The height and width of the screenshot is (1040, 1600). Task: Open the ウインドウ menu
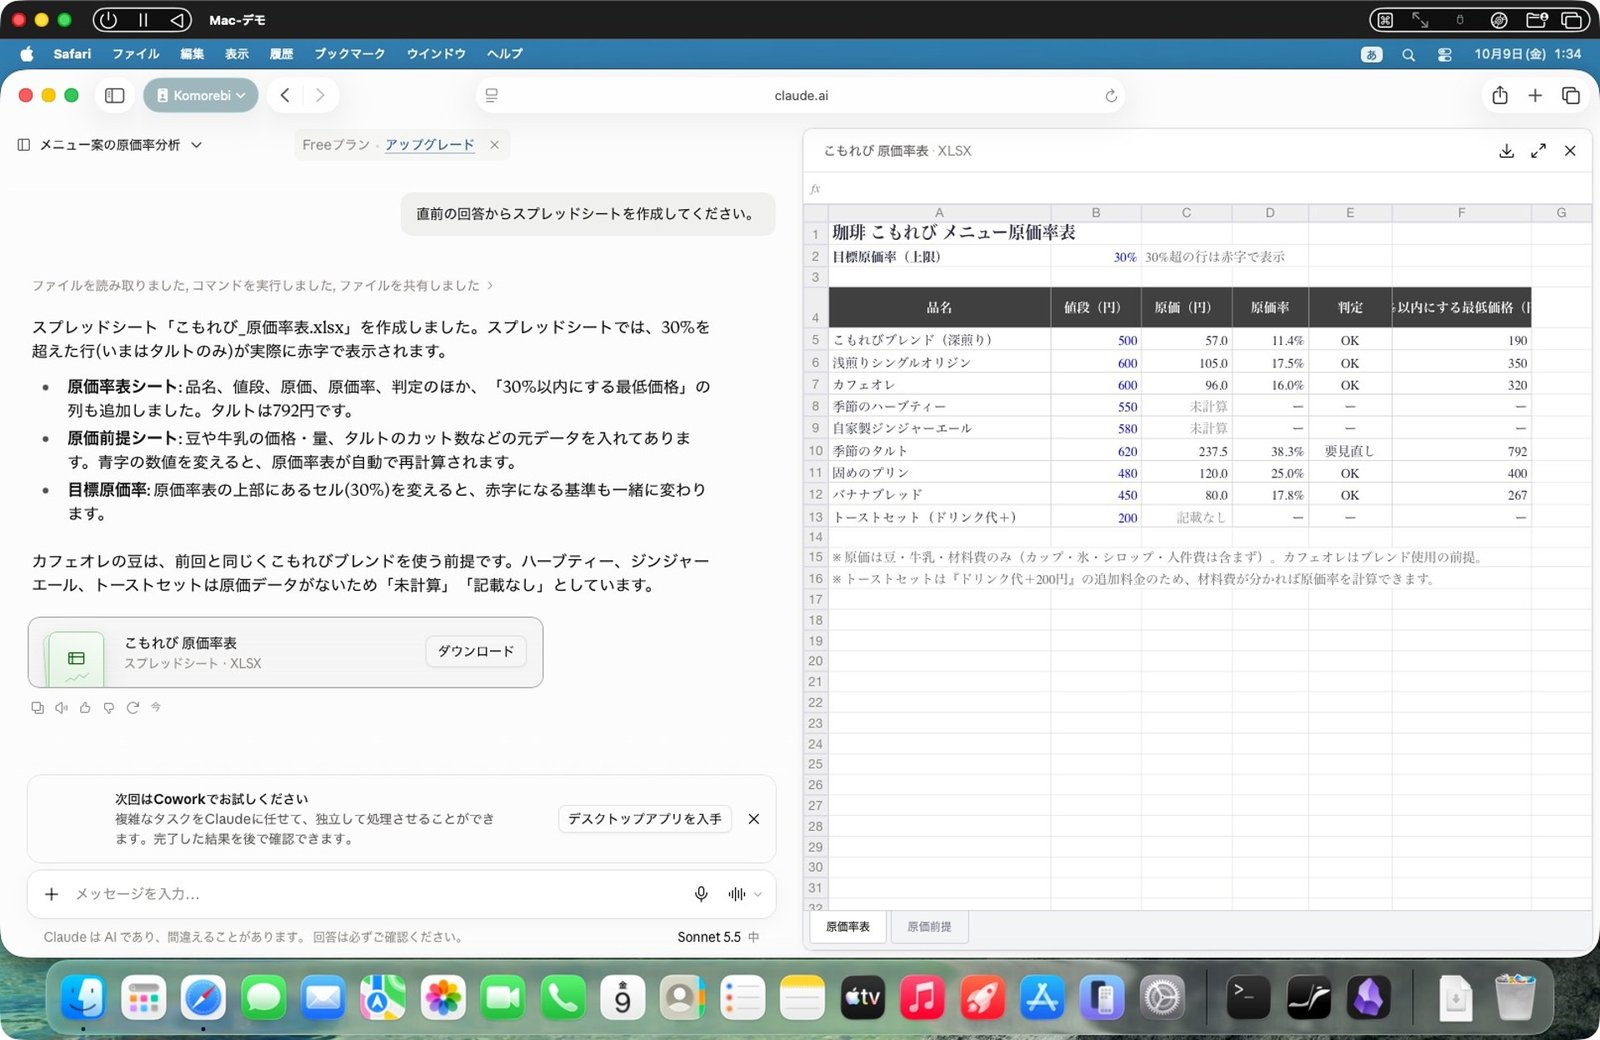tap(436, 54)
